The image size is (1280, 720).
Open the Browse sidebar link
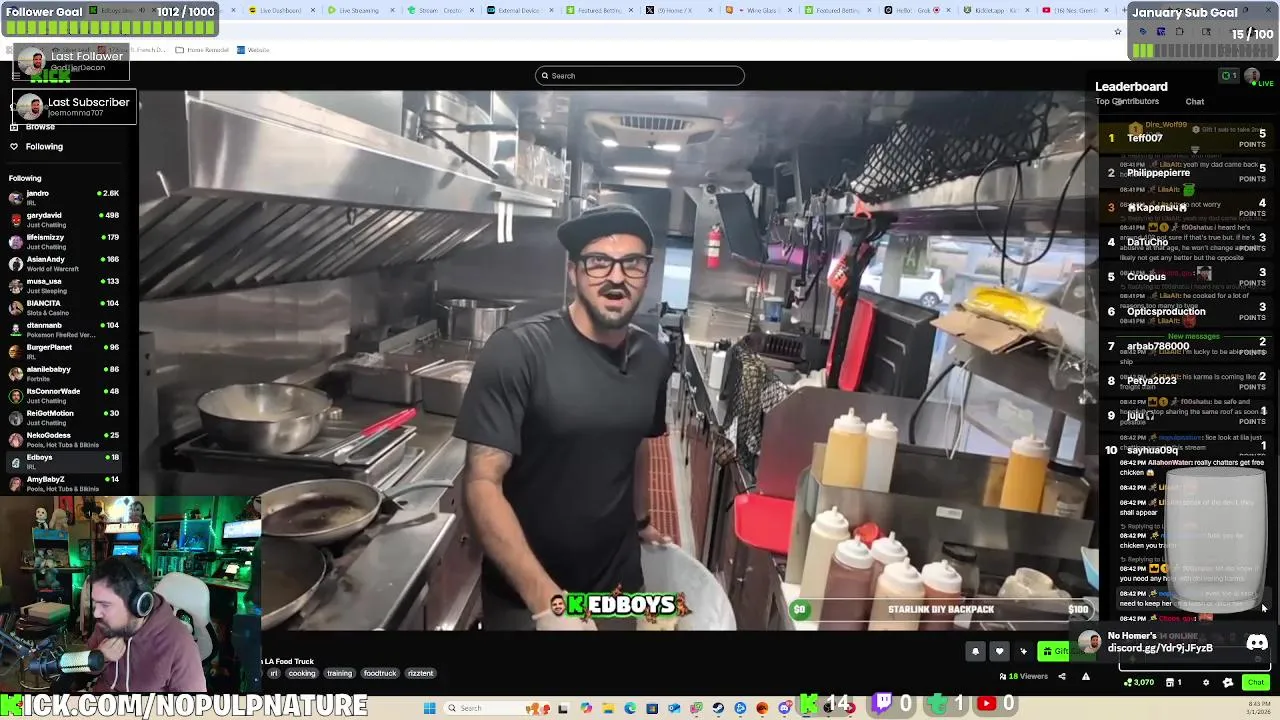tap(33, 127)
